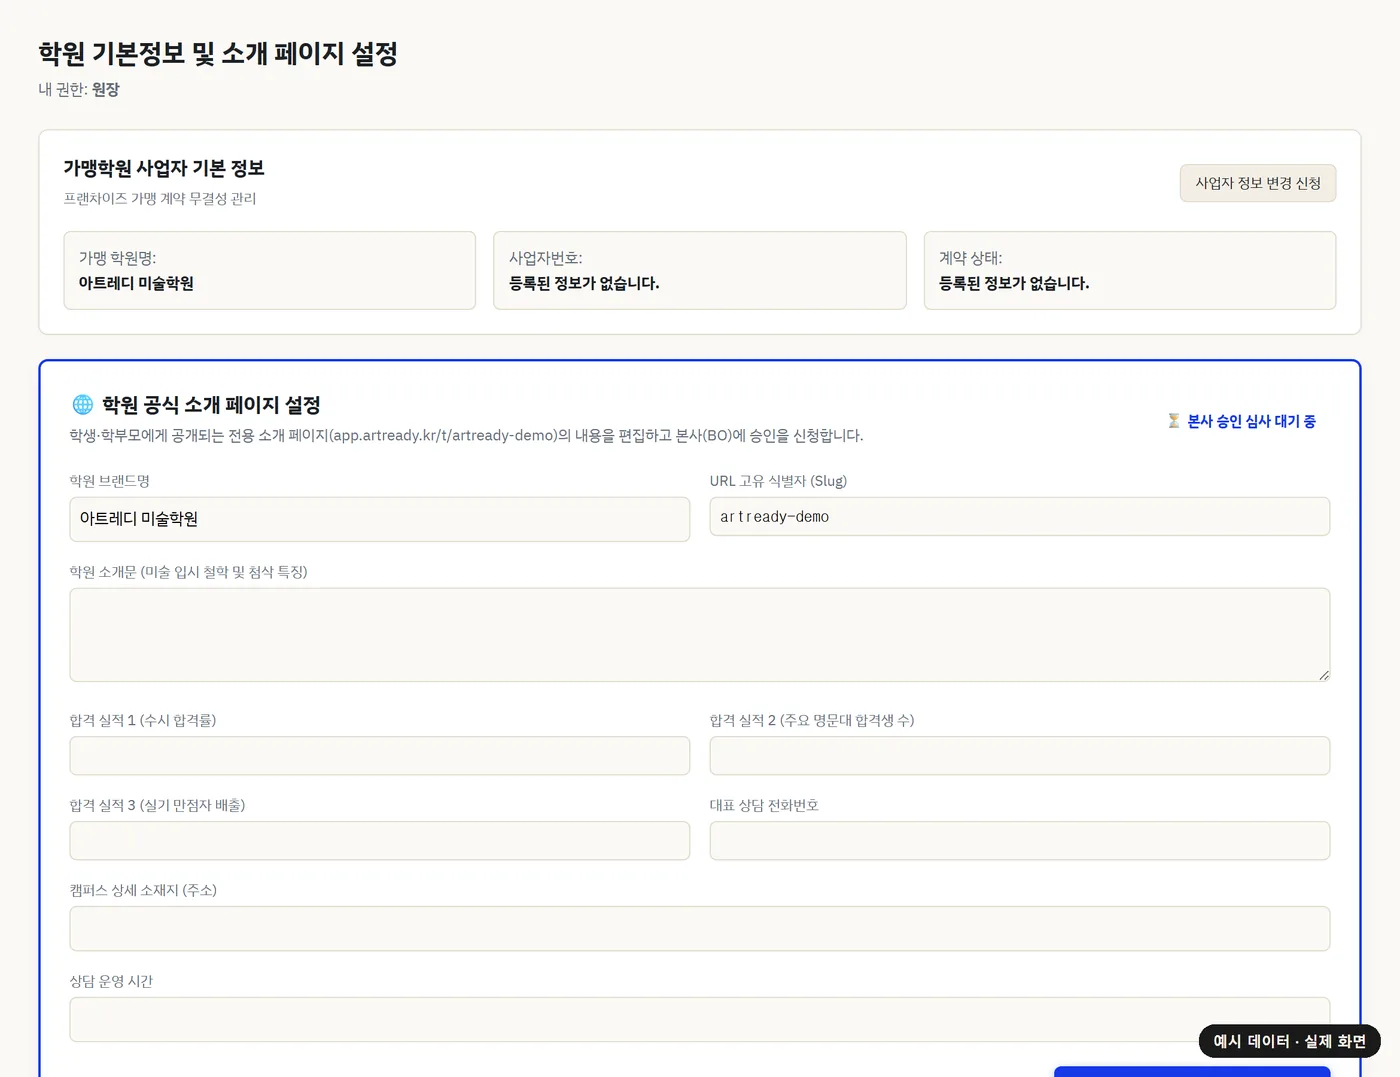The width and height of the screenshot is (1400, 1077).
Task: Click the 캠퍼스 상세 소재지 (주소) field
Action: (x=700, y=928)
